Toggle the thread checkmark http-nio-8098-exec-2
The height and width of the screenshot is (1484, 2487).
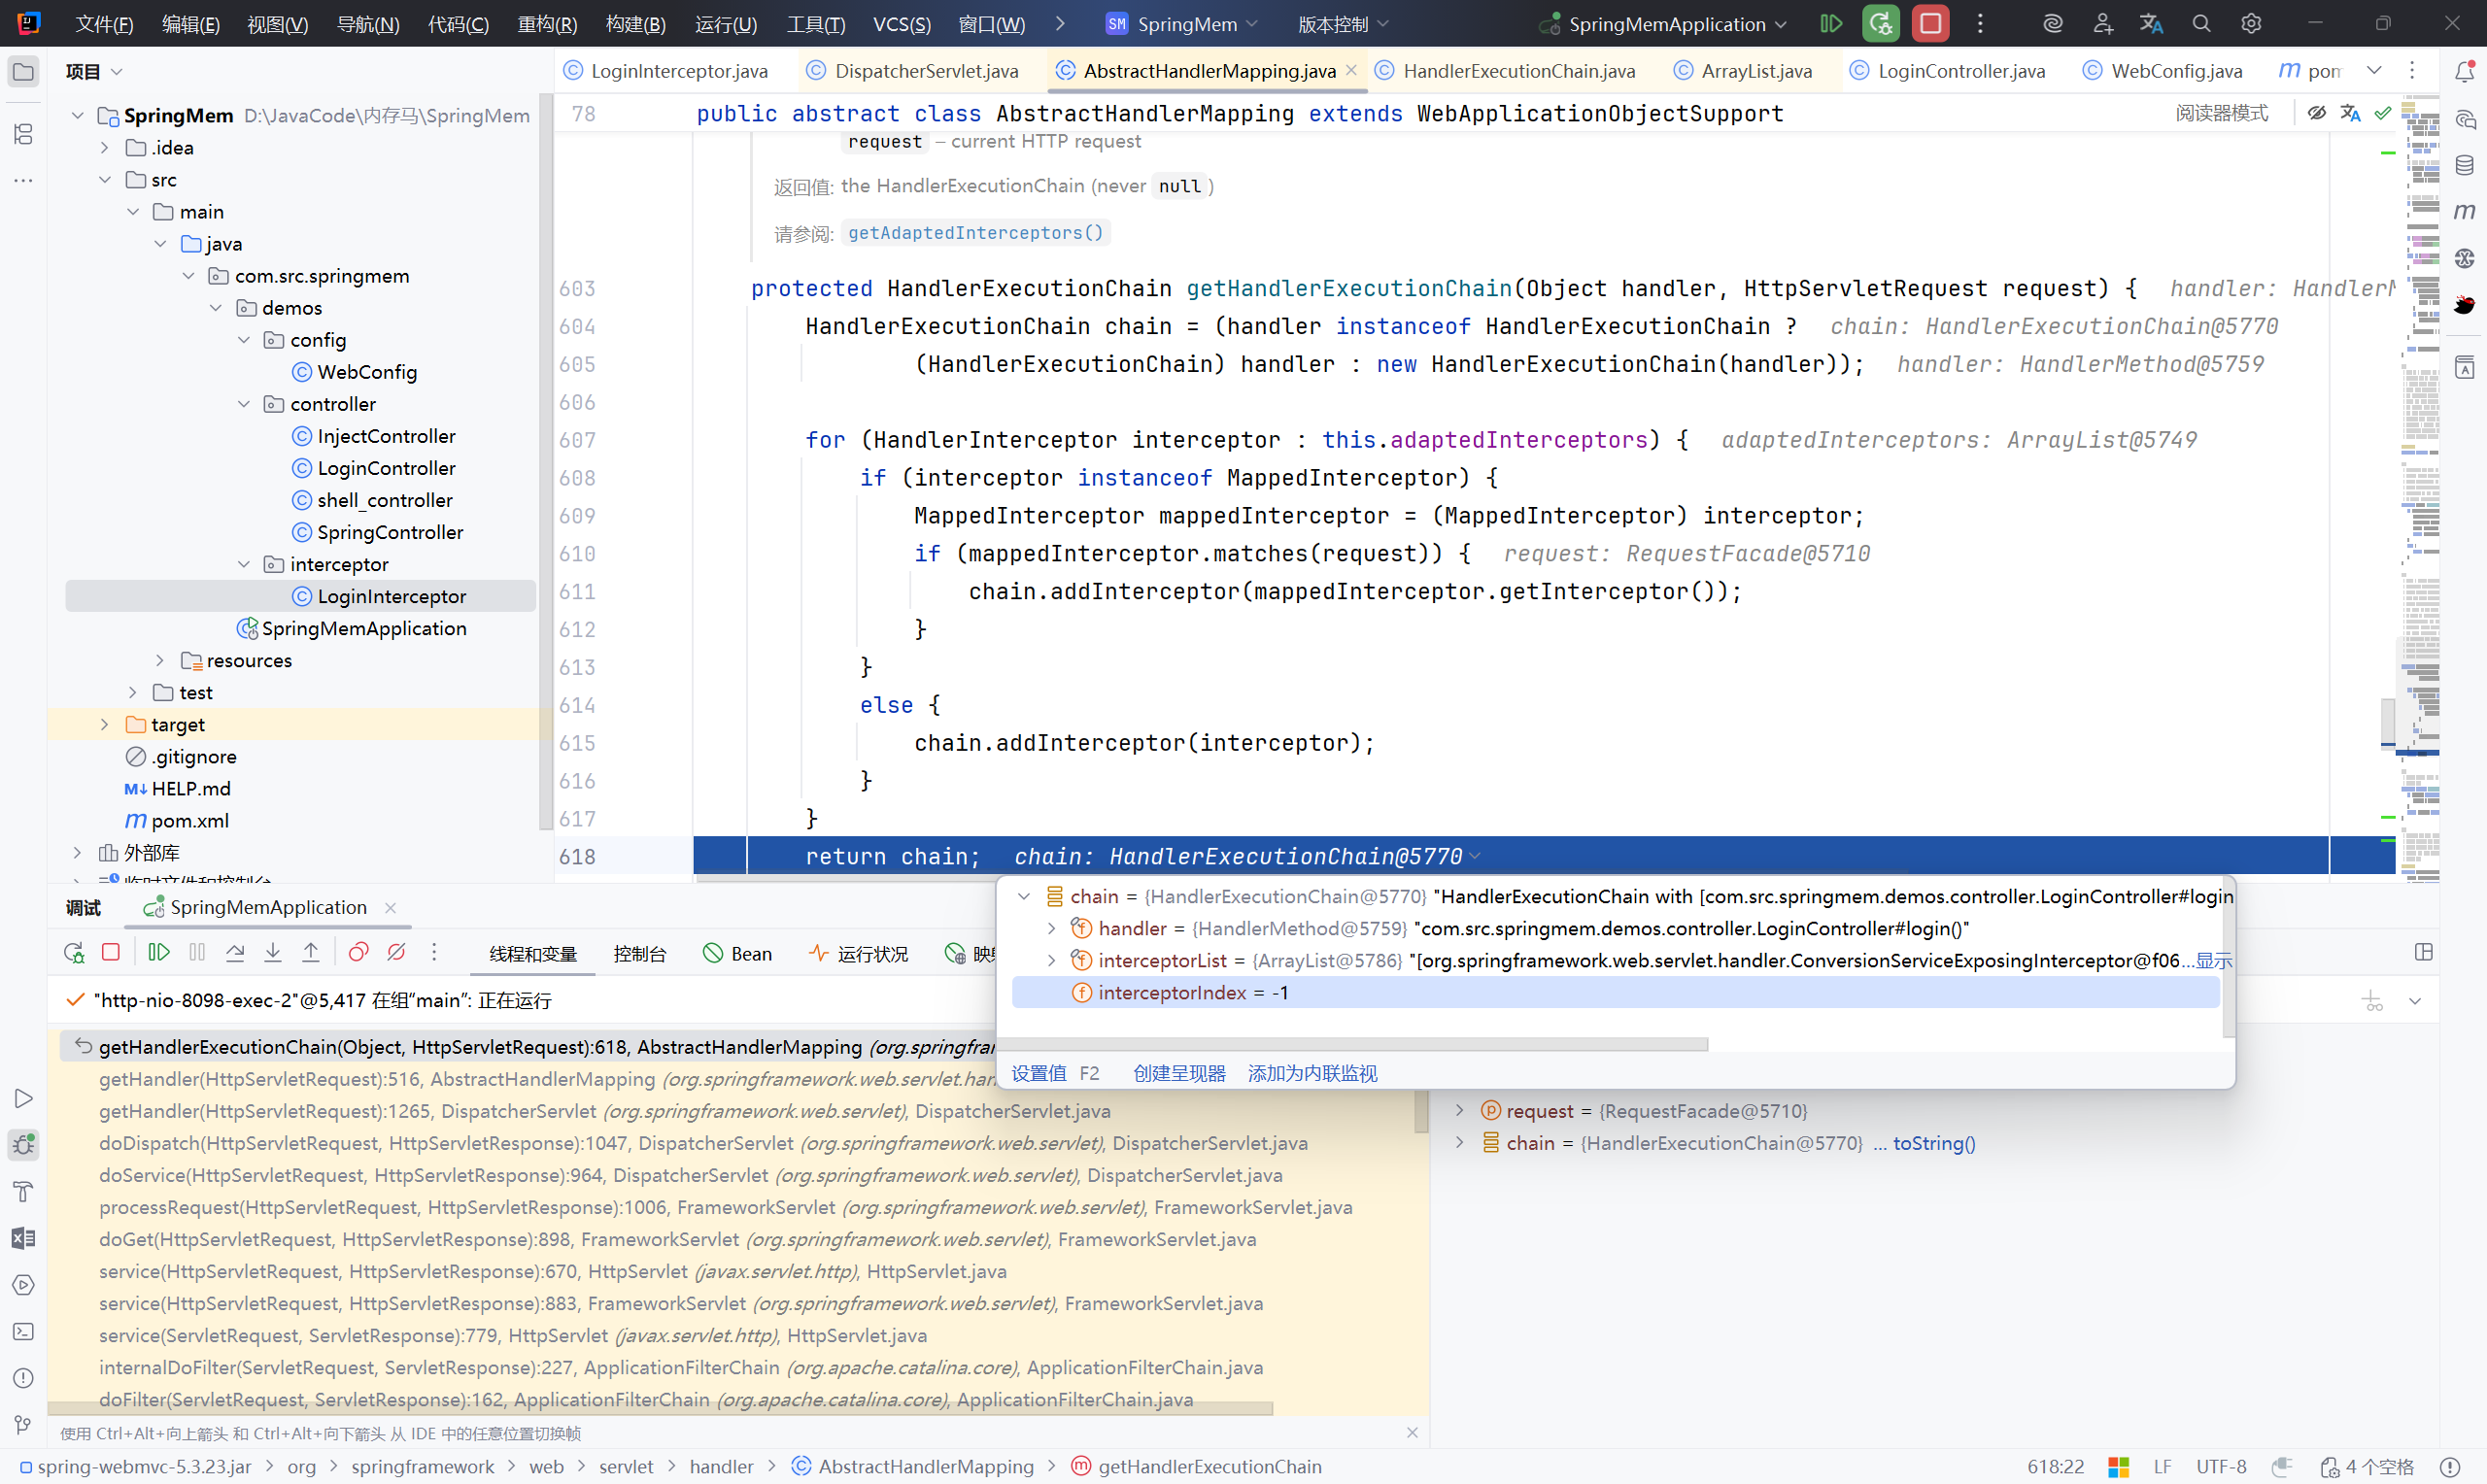75,1000
